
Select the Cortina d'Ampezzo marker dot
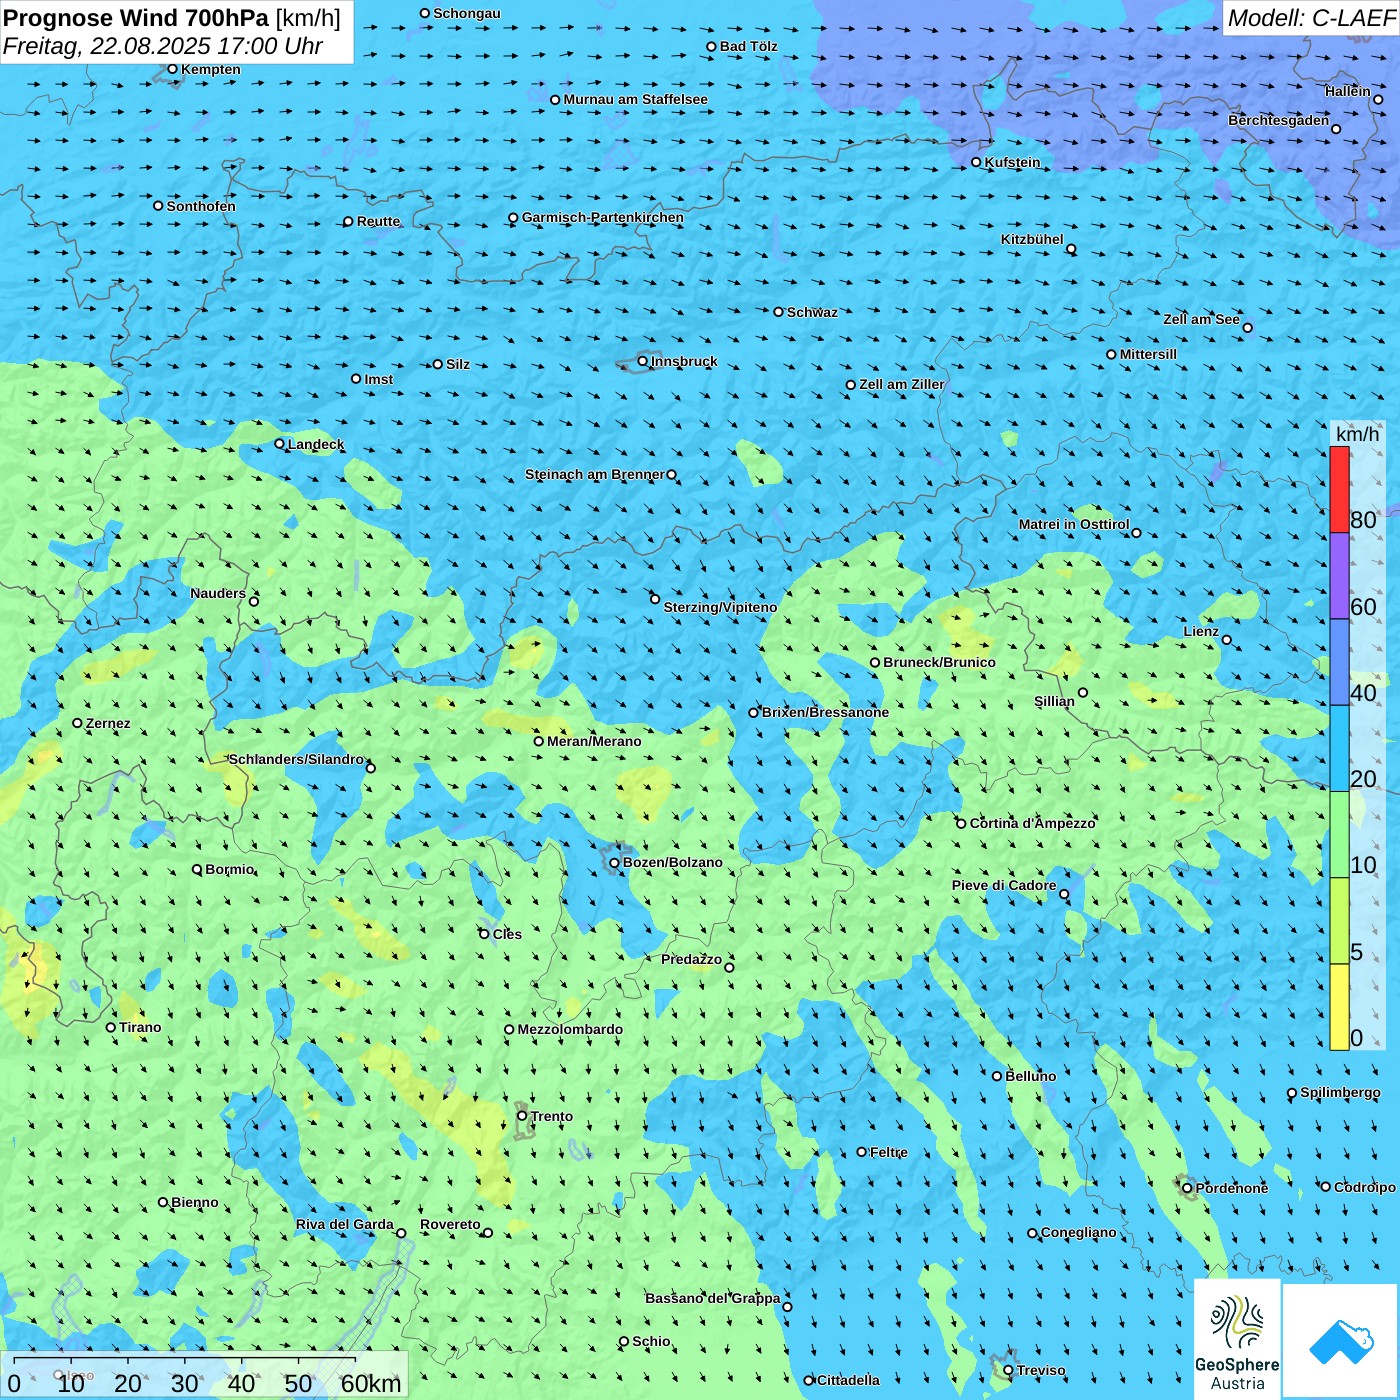point(961,823)
